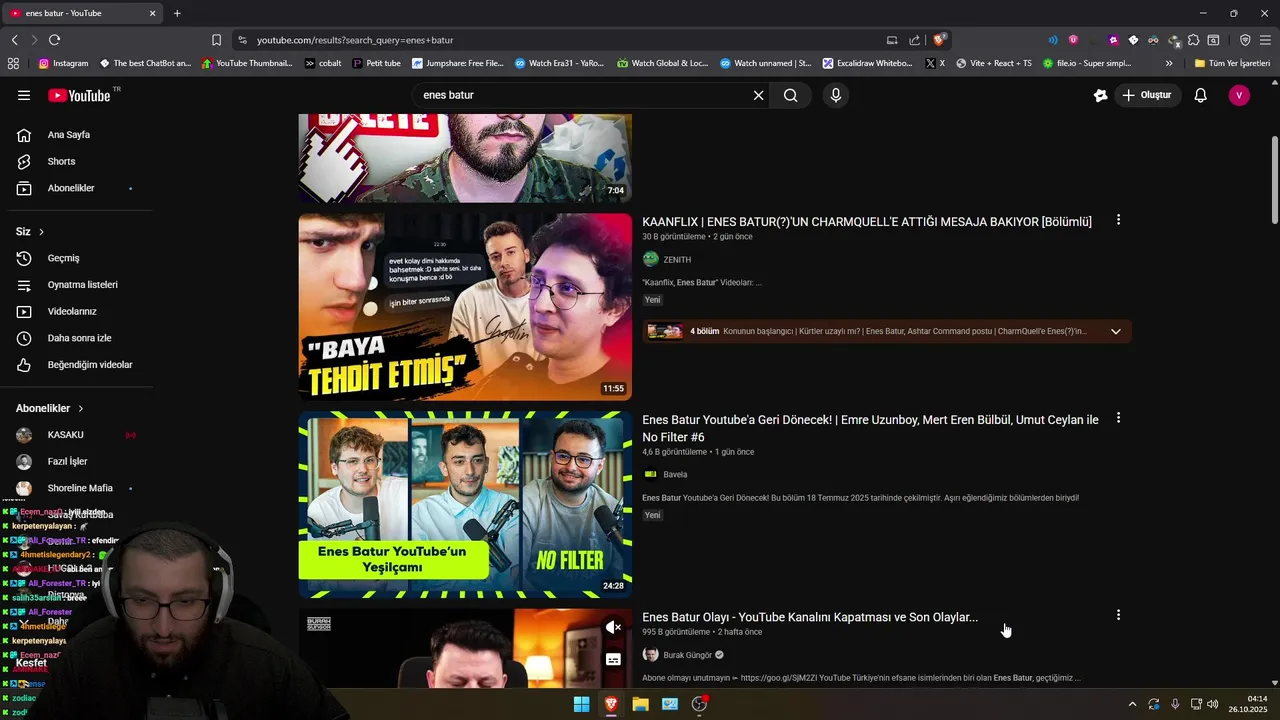
Task: Open options for the KAANFLIX video
Action: click(1118, 220)
